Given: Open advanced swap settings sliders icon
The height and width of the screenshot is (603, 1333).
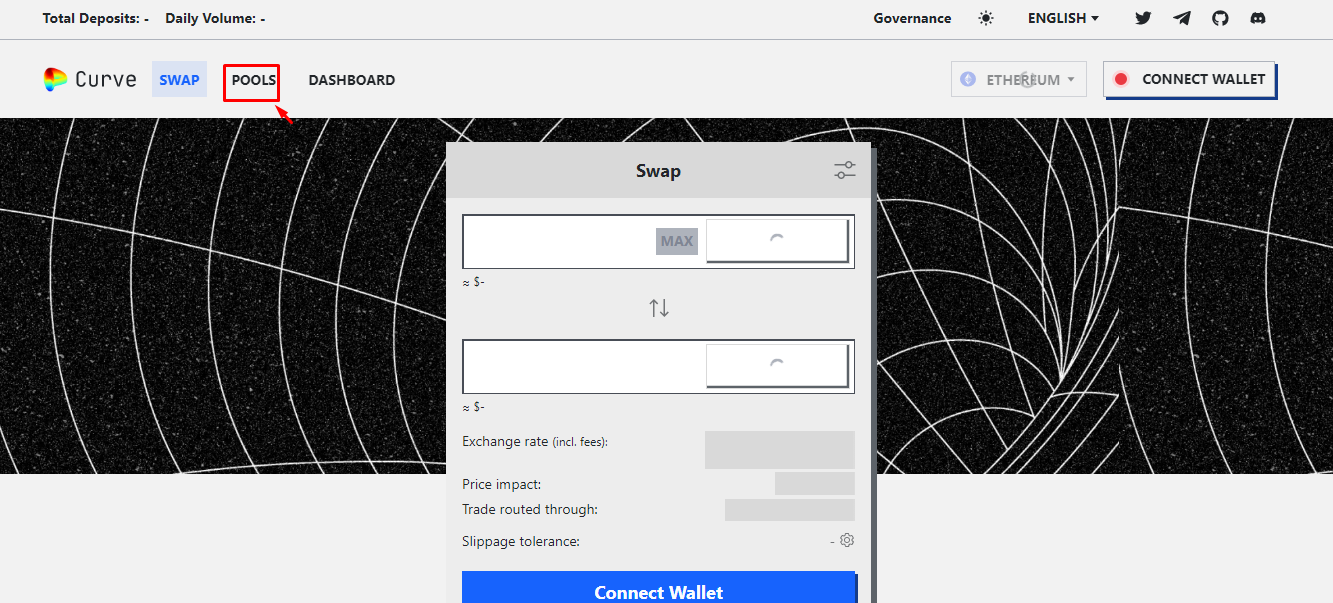Looking at the screenshot, I should [x=845, y=171].
